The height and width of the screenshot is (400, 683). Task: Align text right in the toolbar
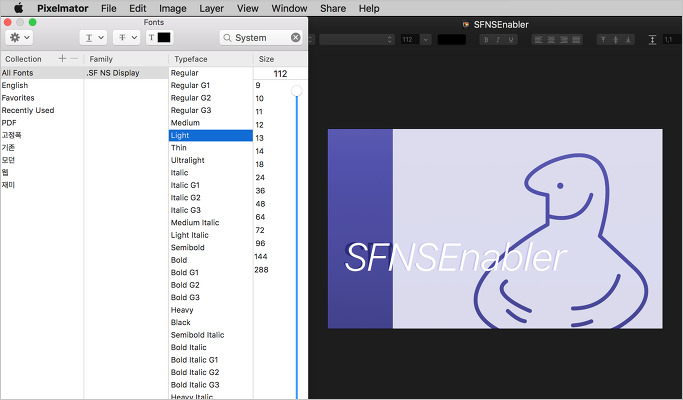coord(564,40)
